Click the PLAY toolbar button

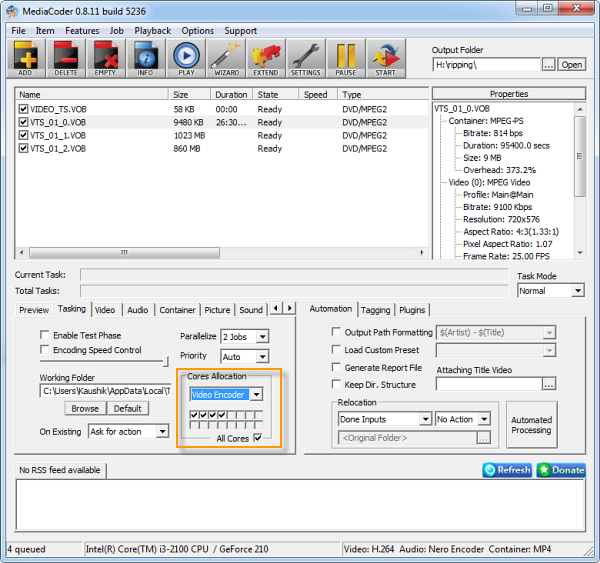coord(186,58)
